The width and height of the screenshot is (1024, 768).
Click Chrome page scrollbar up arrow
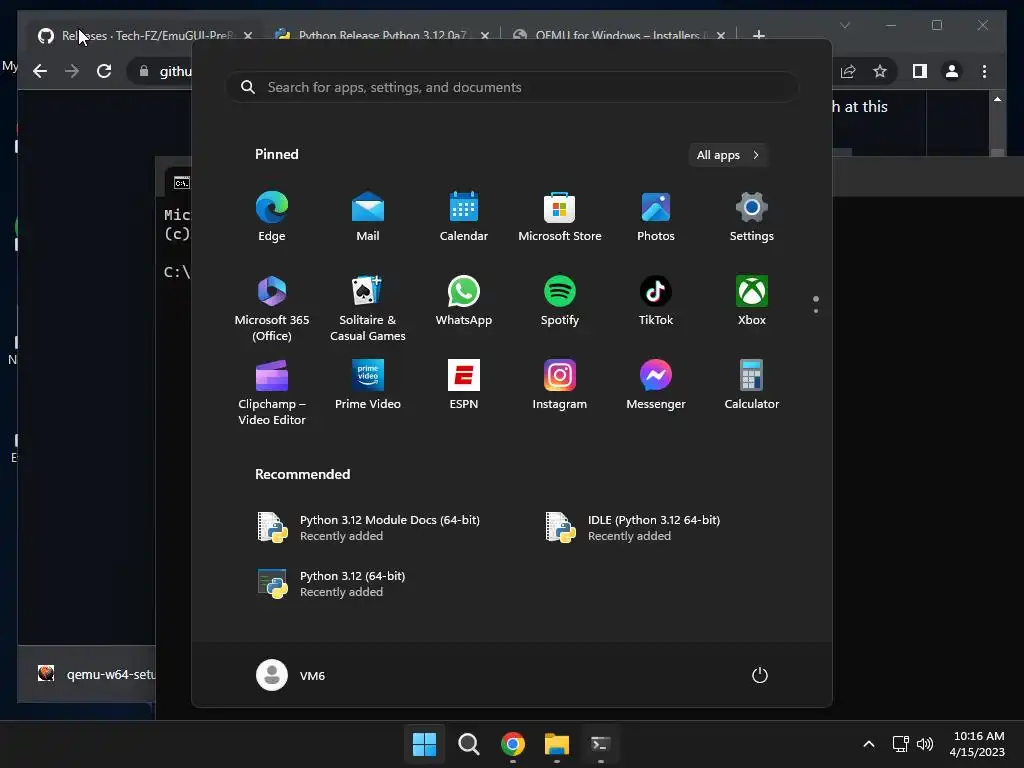coord(997,99)
